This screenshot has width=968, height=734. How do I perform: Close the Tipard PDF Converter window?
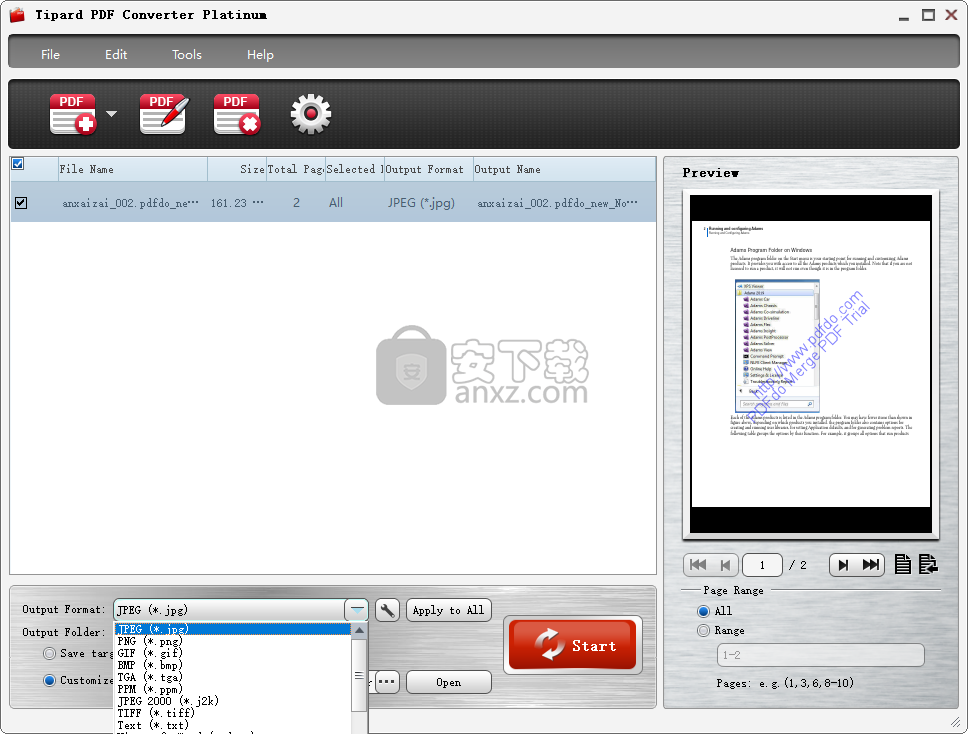pyautogui.click(x=951, y=15)
